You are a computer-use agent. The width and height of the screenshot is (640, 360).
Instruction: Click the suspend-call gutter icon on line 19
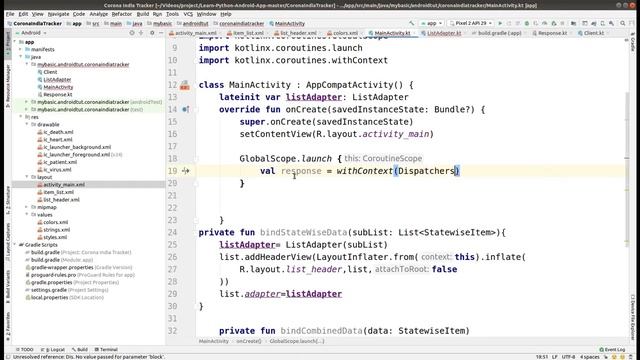(x=186, y=171)
